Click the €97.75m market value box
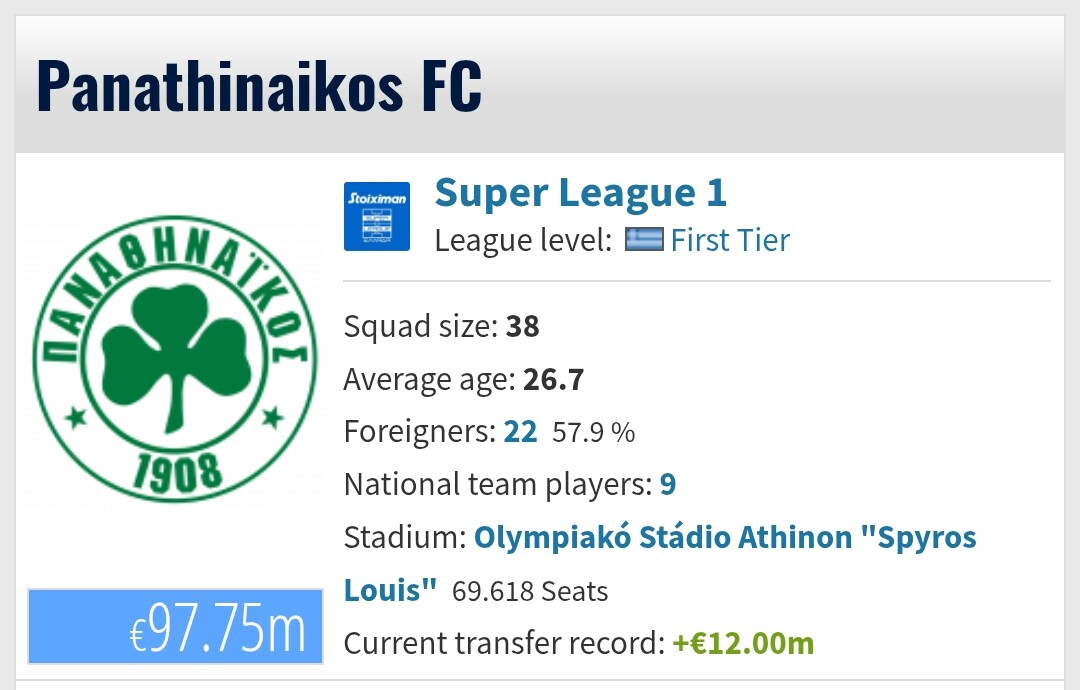Viewport: 1080px width, 690px height. 176,626
